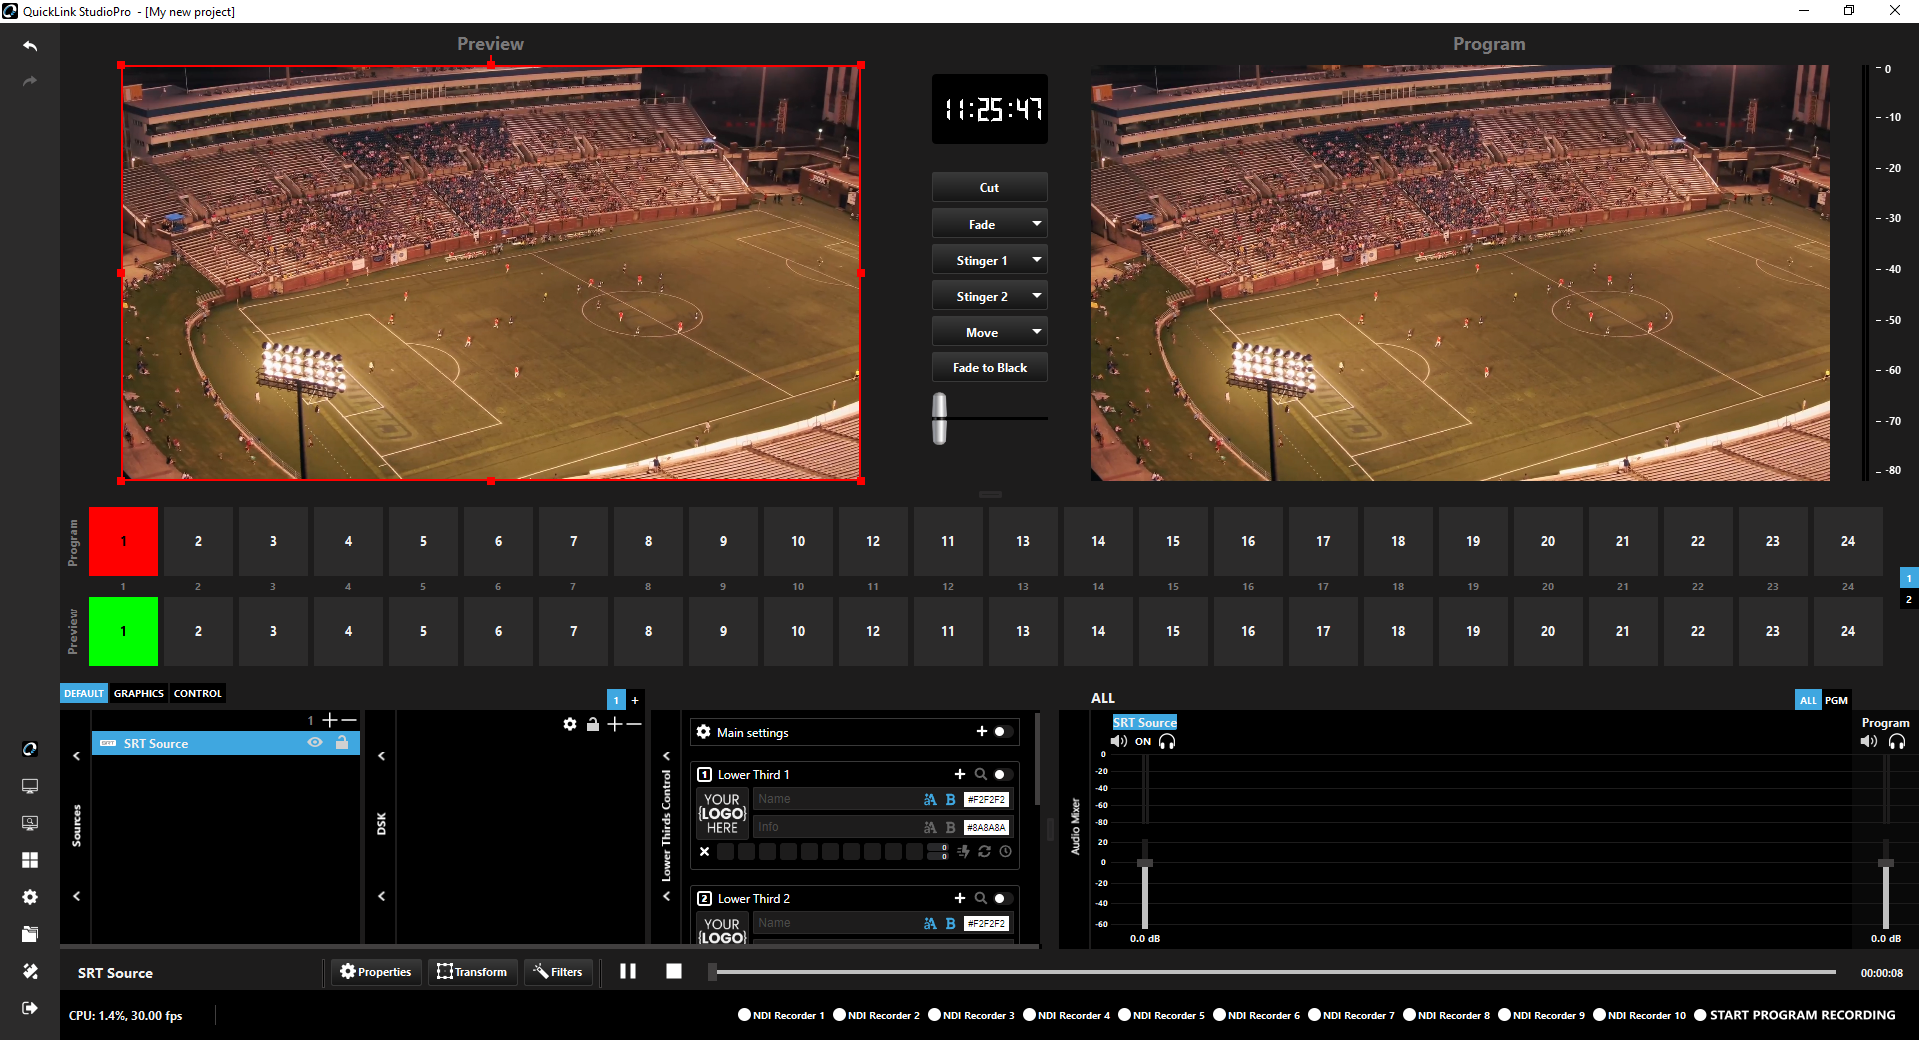
Task: Click the plus icon on Lower Third 1
Action: (x=960, y=774)
